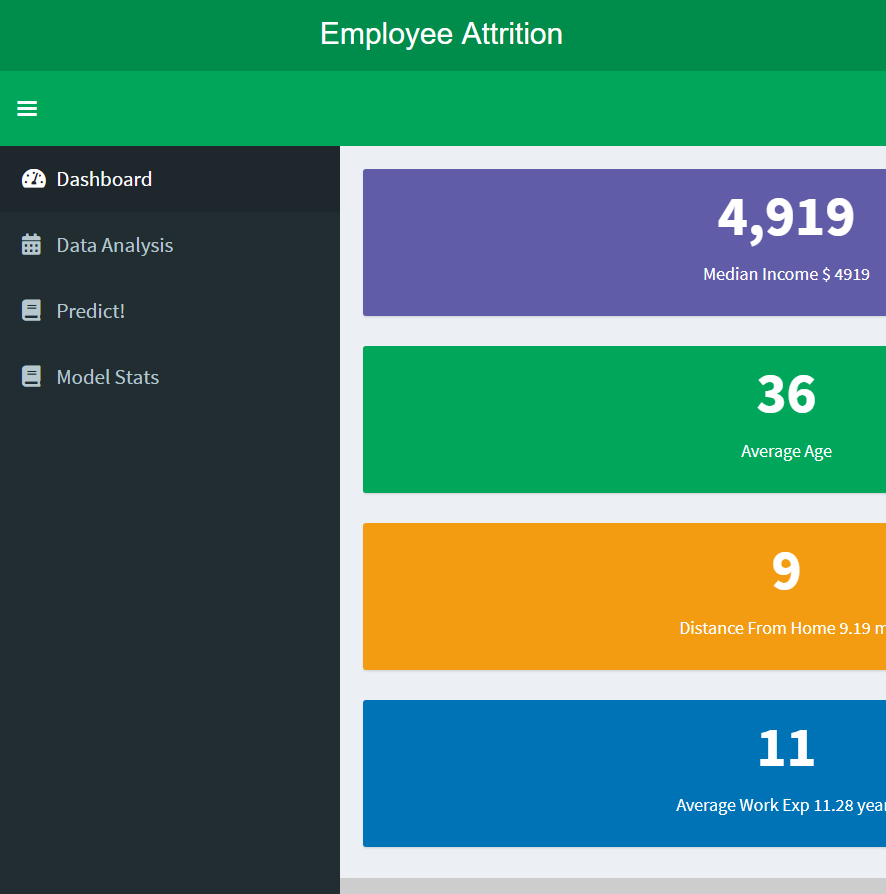Screen dimensions: 886x894
Task: Click the Predict! book icon
Action: (31, 311)
